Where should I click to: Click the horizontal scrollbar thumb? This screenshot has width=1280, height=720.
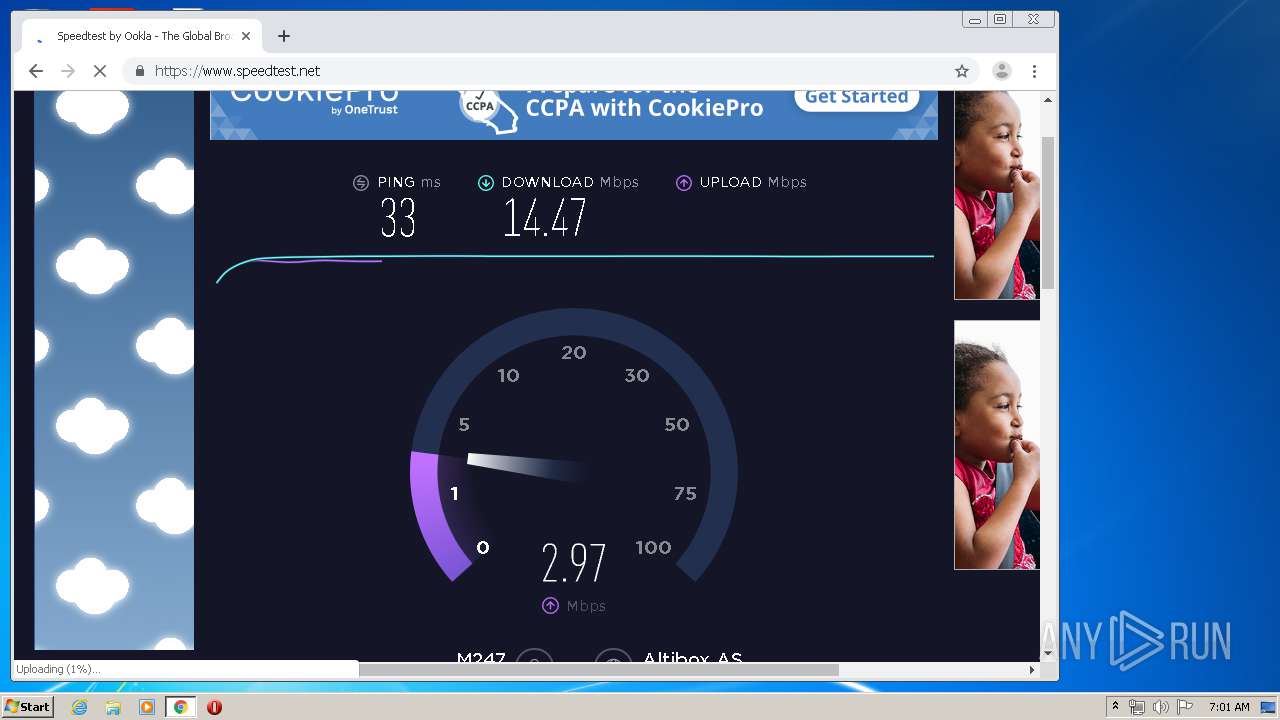pos(598,670)
